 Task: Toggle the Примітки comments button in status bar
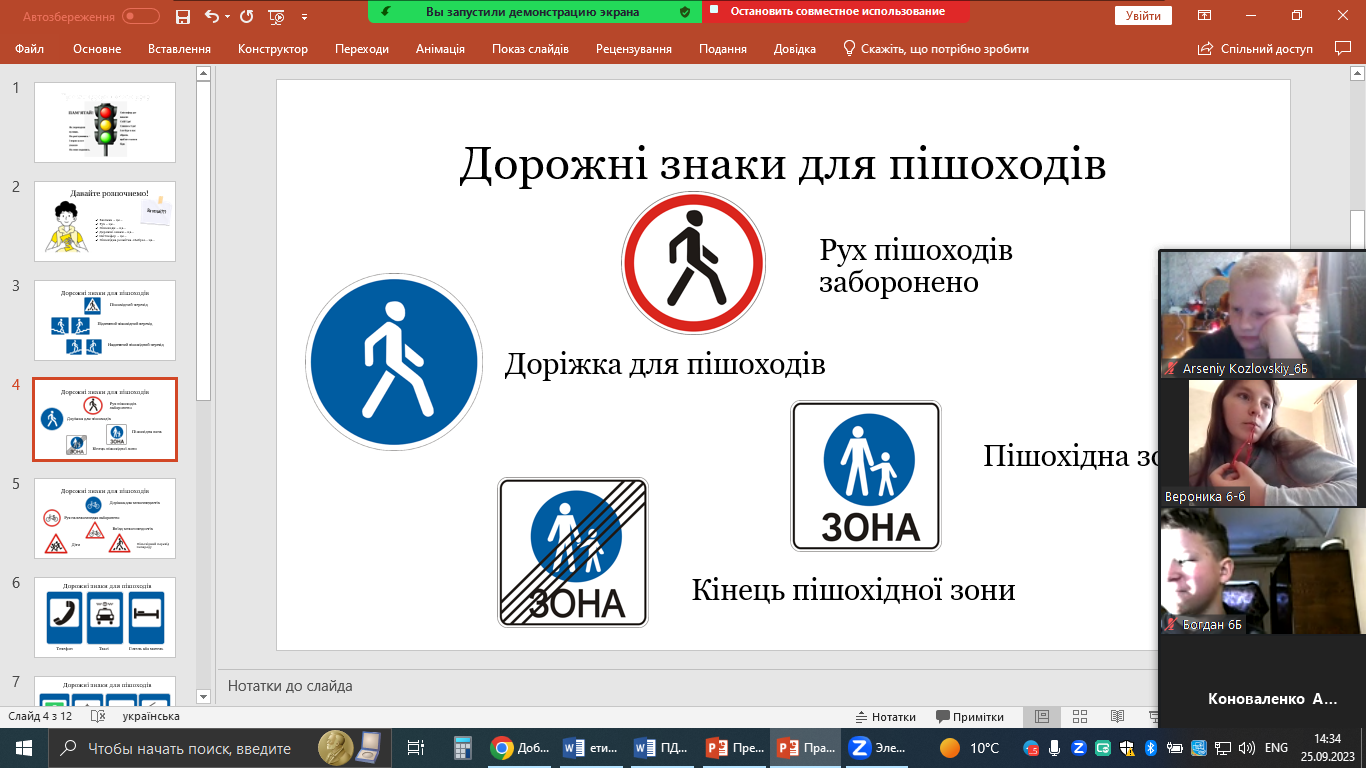[x=970, y=717]
